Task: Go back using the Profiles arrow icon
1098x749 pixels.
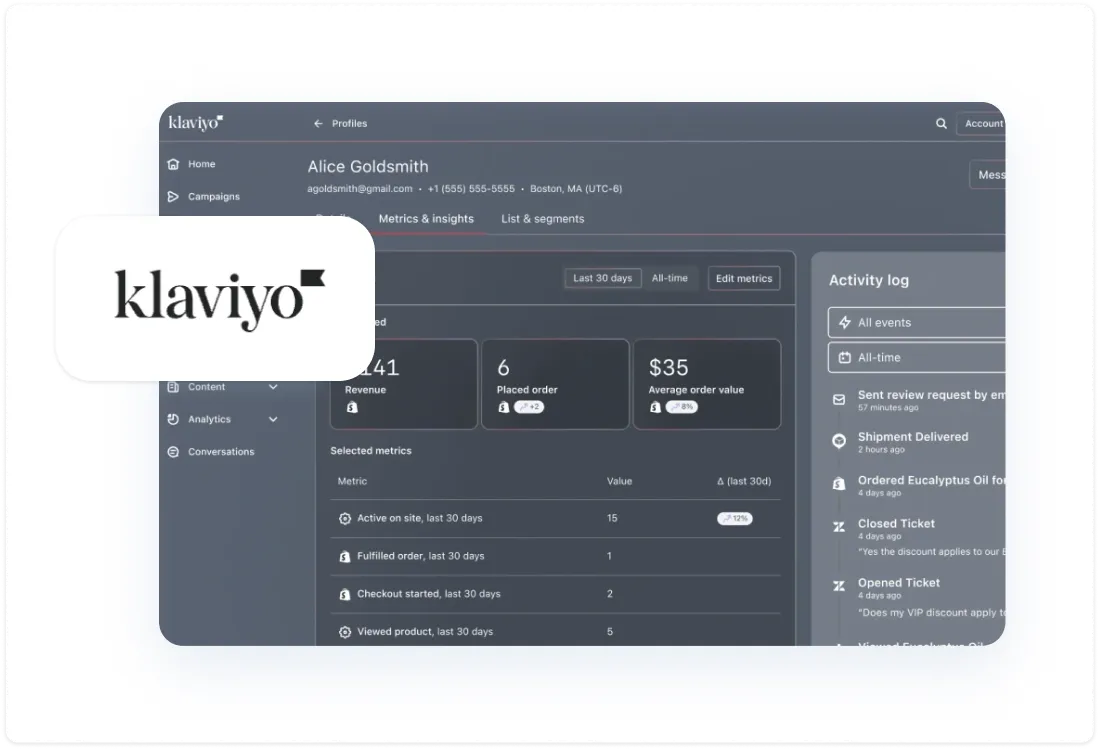Action: pyautogui.click(x=318, y=123)
